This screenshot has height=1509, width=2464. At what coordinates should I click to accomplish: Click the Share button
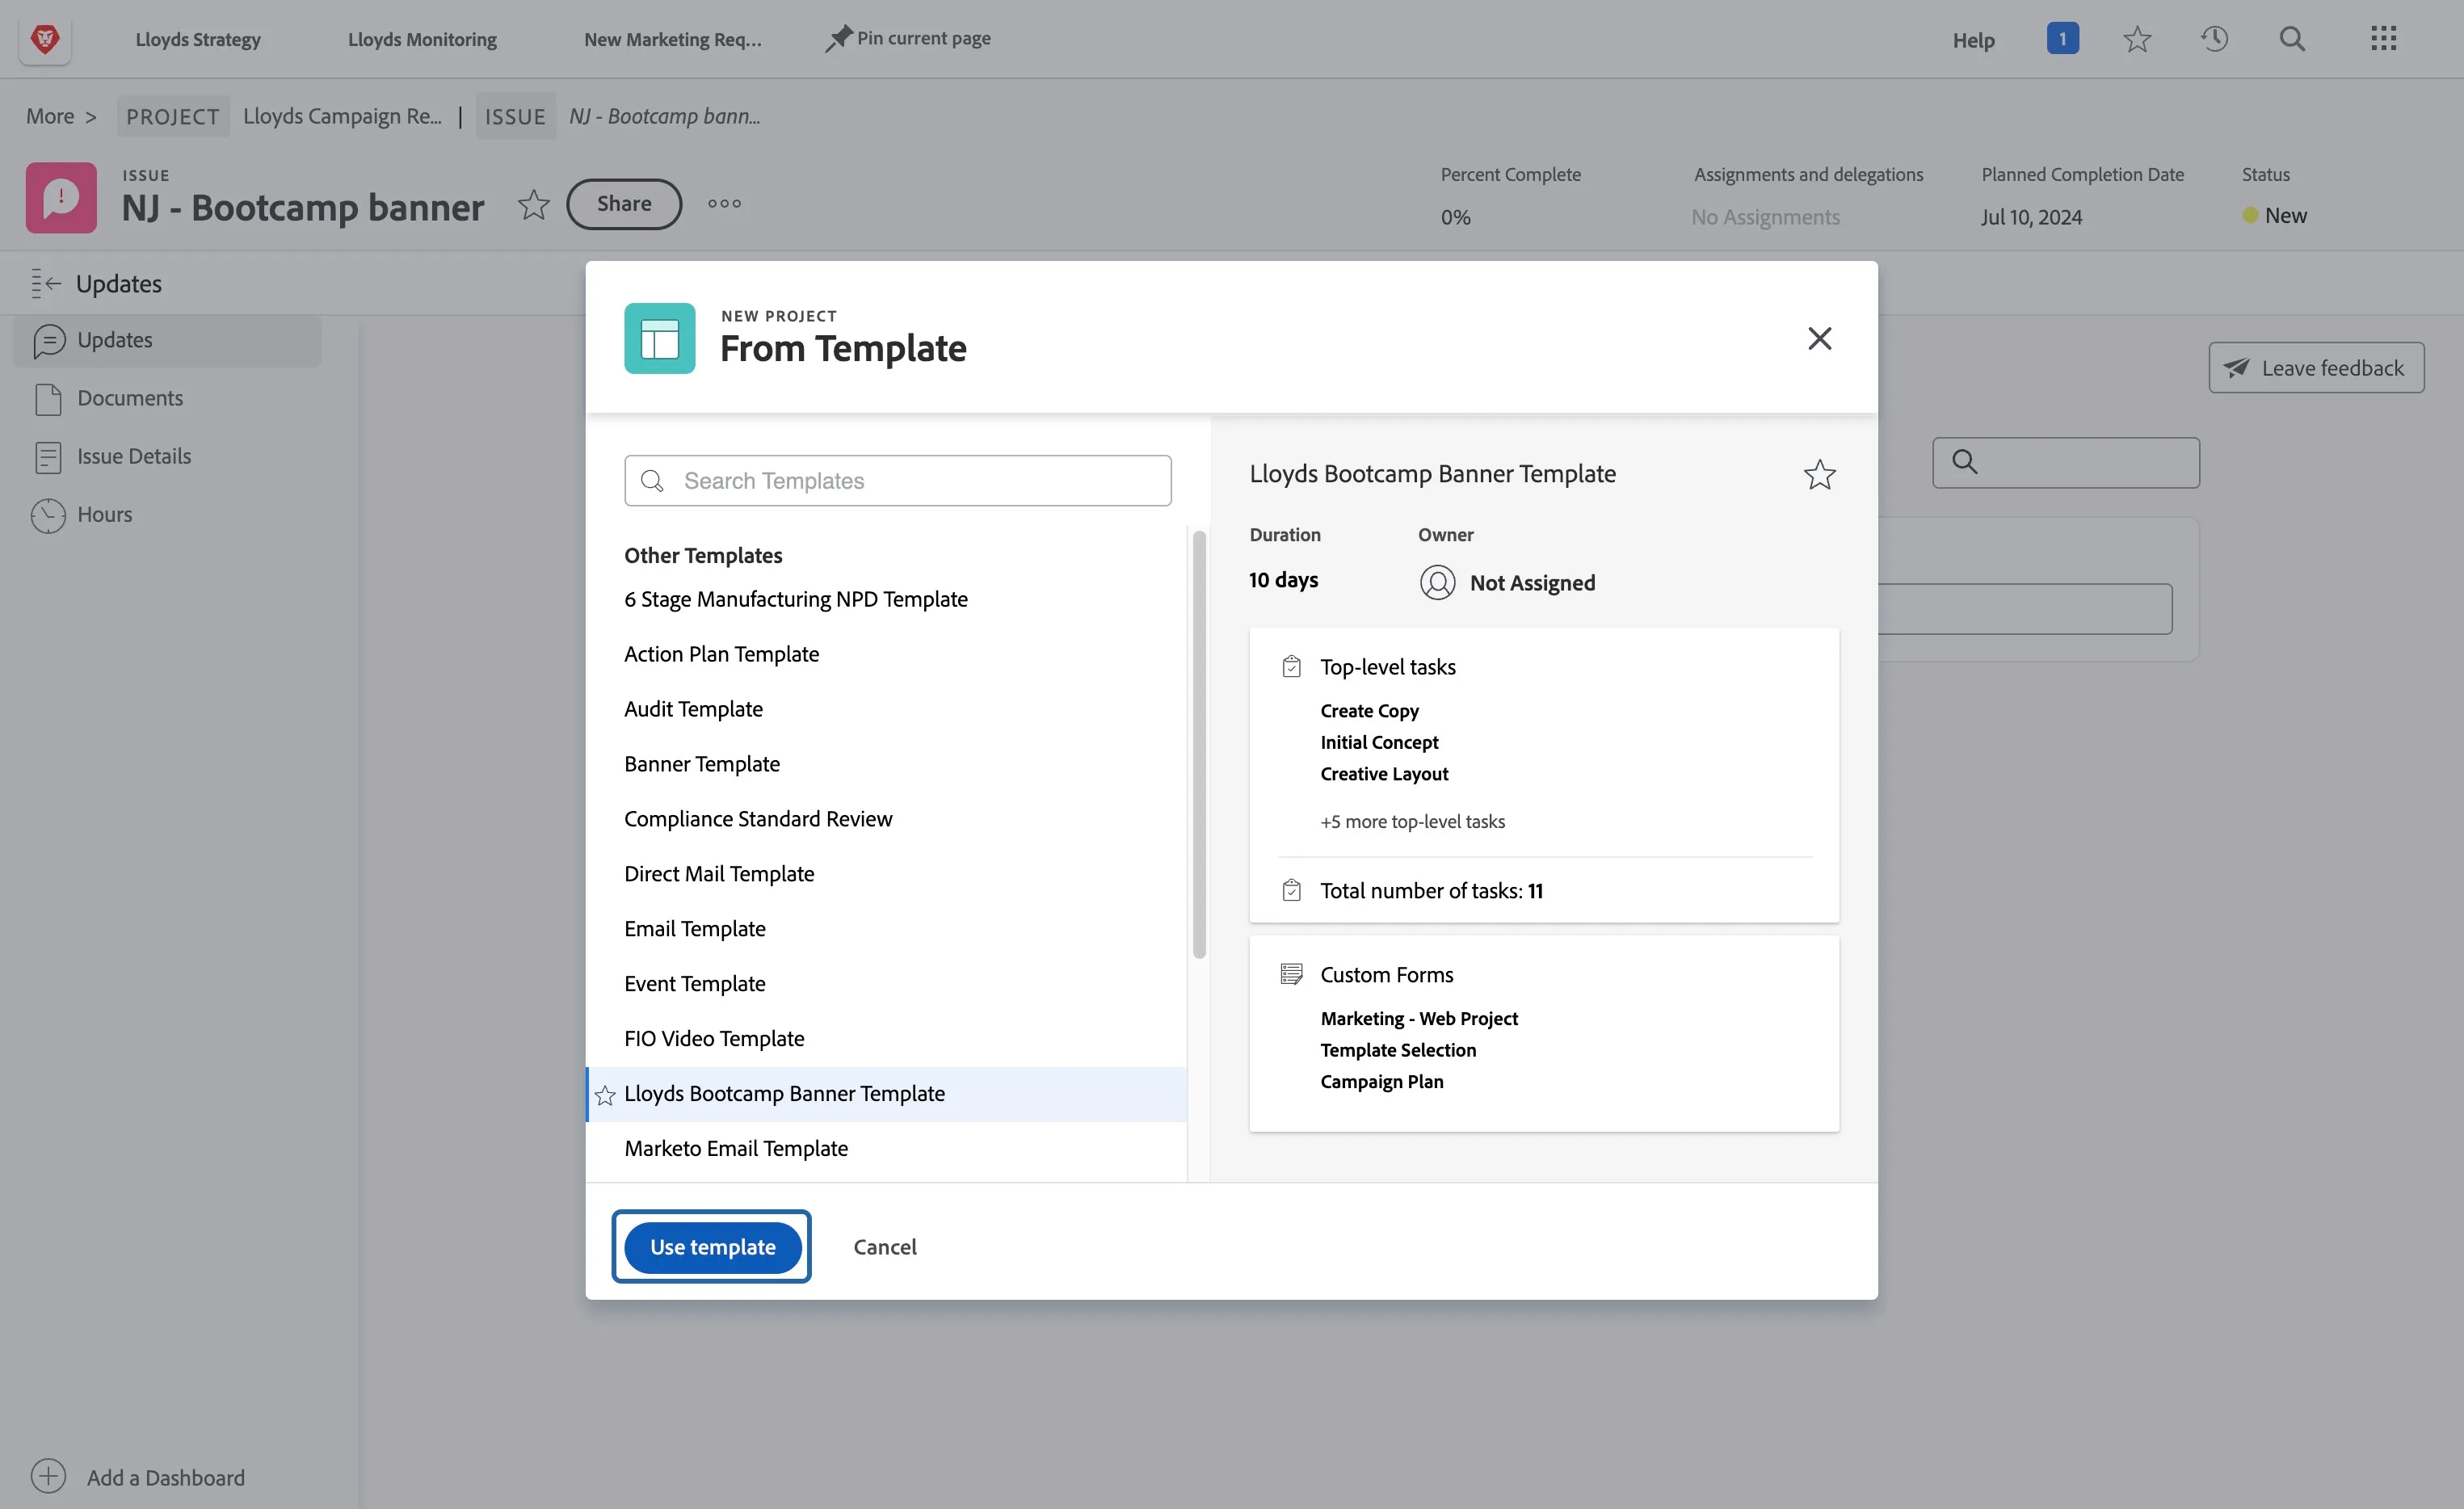pyautogui.click(x=624, y=204)
